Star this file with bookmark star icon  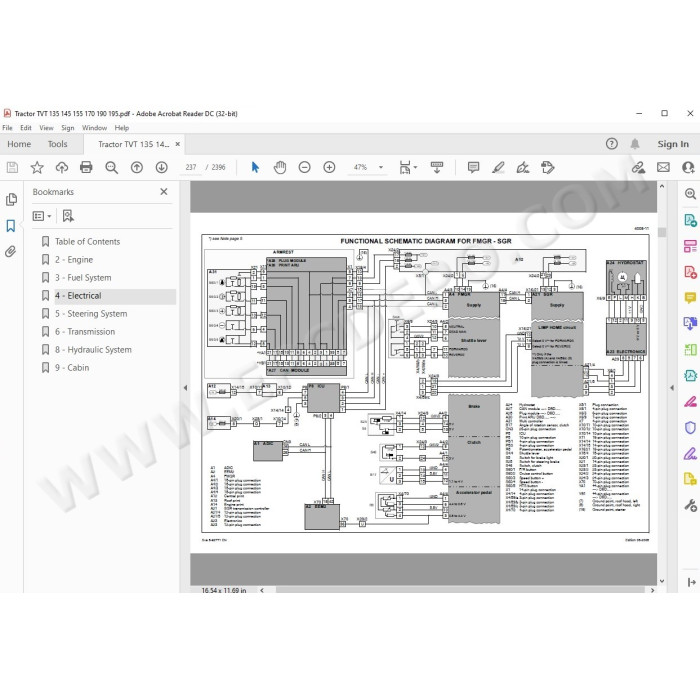(37, 167)
